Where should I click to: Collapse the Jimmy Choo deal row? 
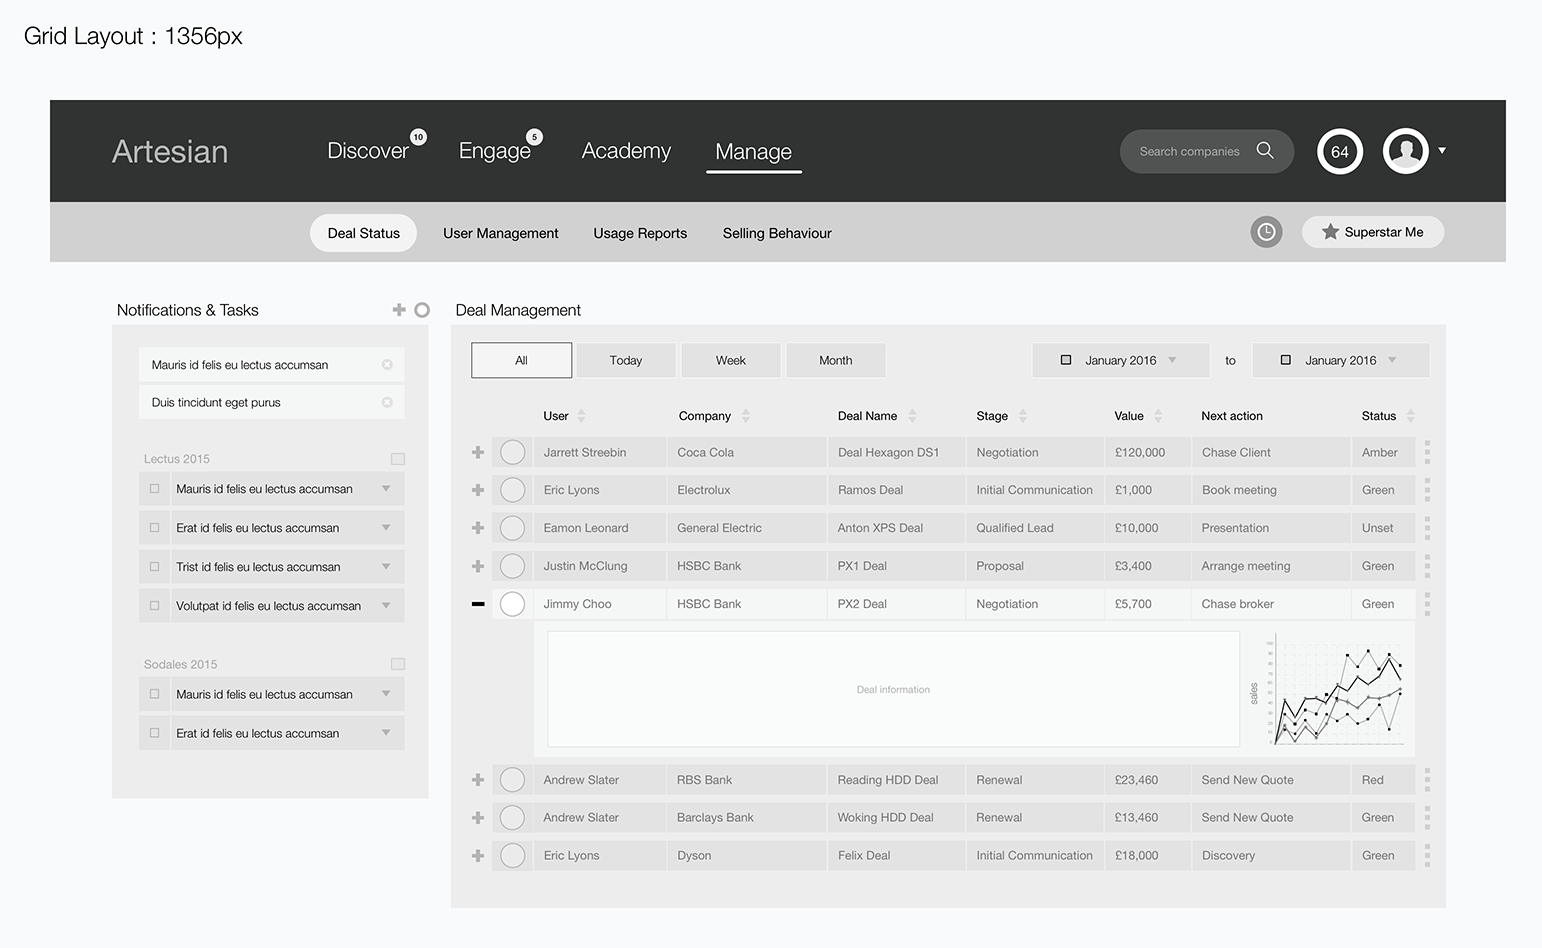point(478,604)
